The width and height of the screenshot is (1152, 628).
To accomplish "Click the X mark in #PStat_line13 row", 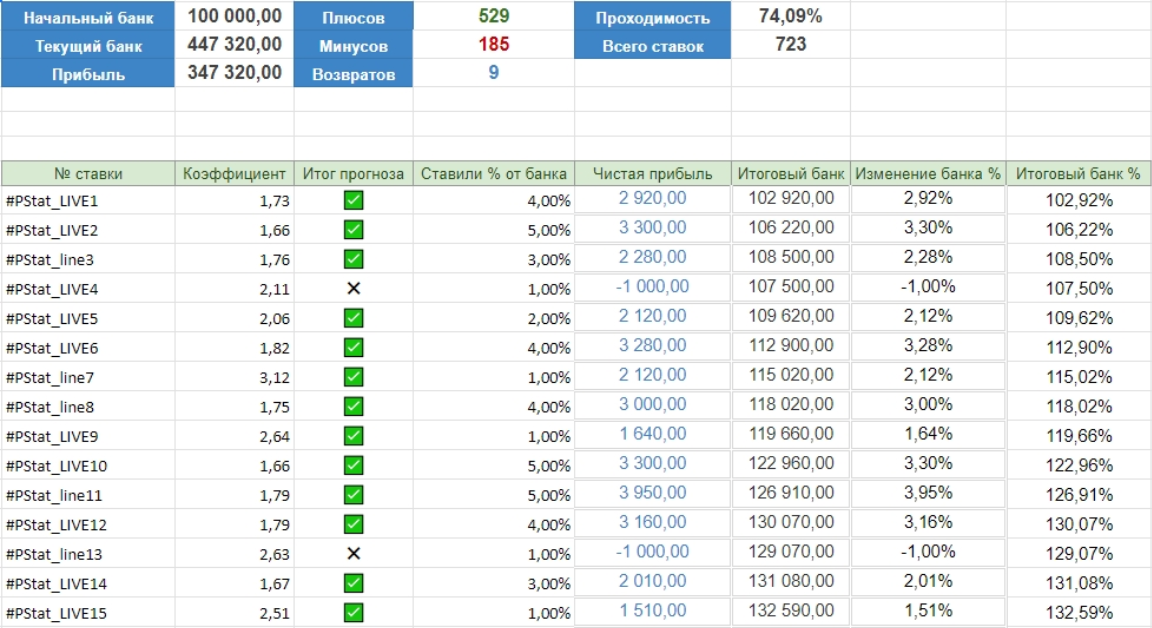I will 353,554.
